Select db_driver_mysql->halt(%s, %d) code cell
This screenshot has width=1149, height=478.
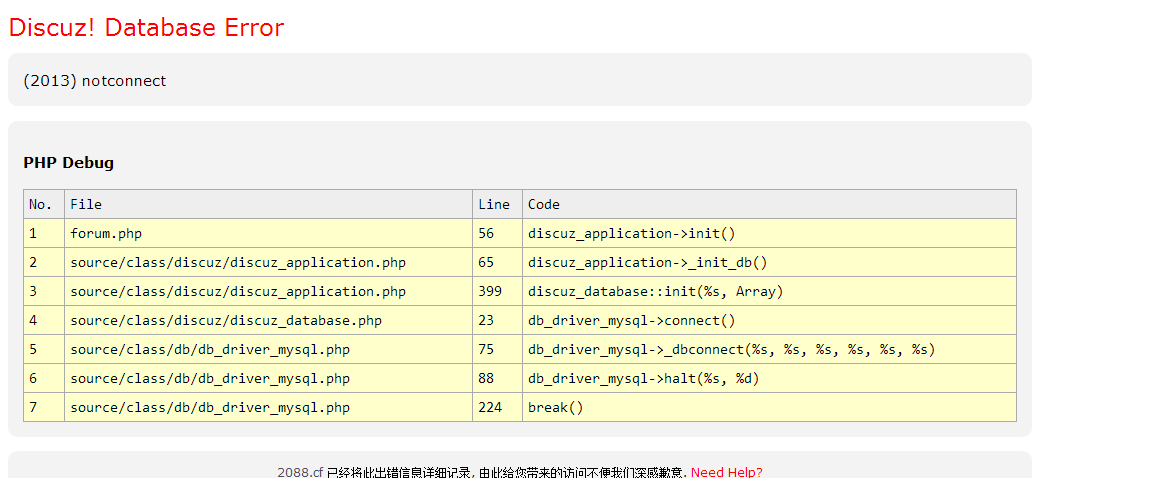coord(769,378)
